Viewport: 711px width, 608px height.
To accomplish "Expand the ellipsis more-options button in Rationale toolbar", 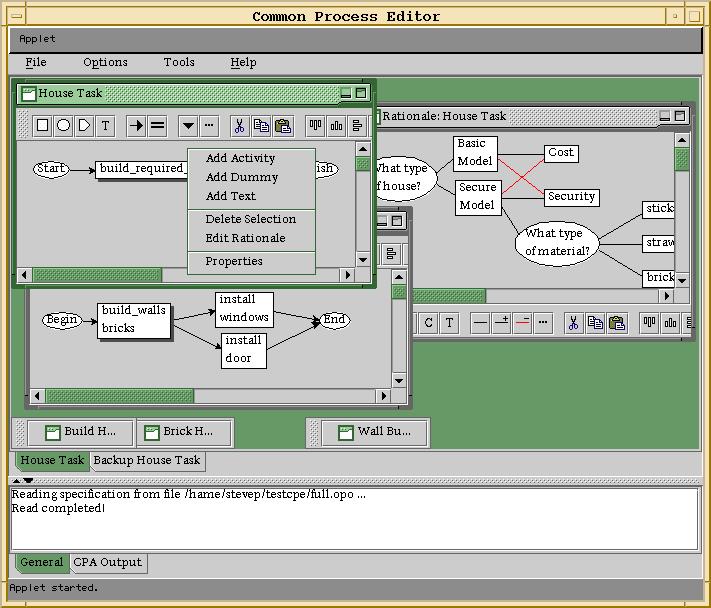I will click(543, 323).
